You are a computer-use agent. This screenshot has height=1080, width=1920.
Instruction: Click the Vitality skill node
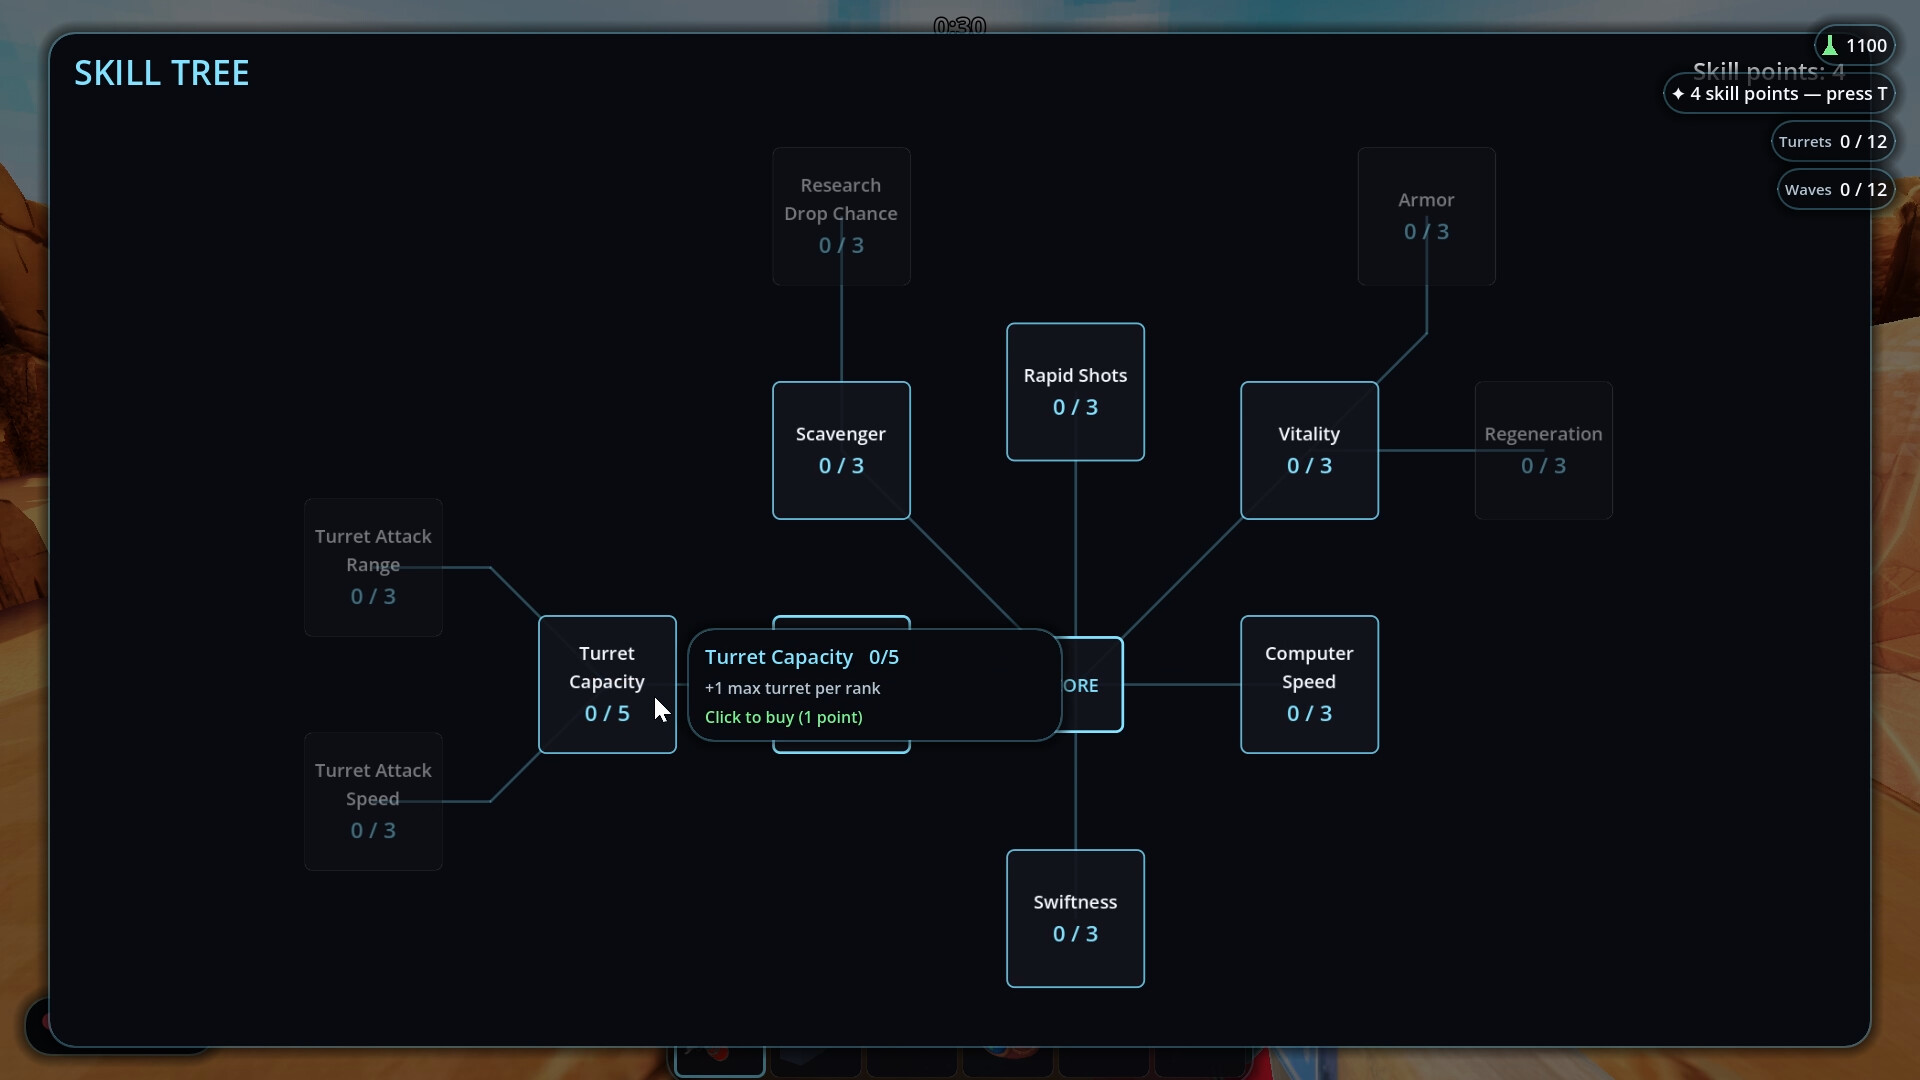tap(1309, 450)
